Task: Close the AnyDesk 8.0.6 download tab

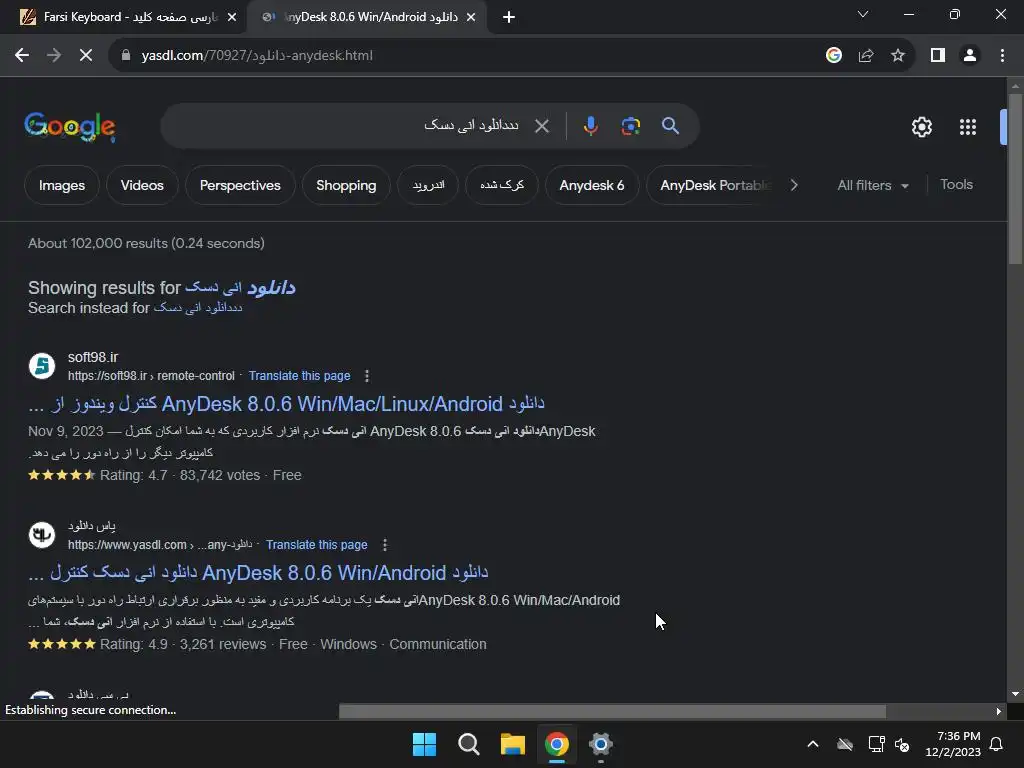Action: [471, 18]
